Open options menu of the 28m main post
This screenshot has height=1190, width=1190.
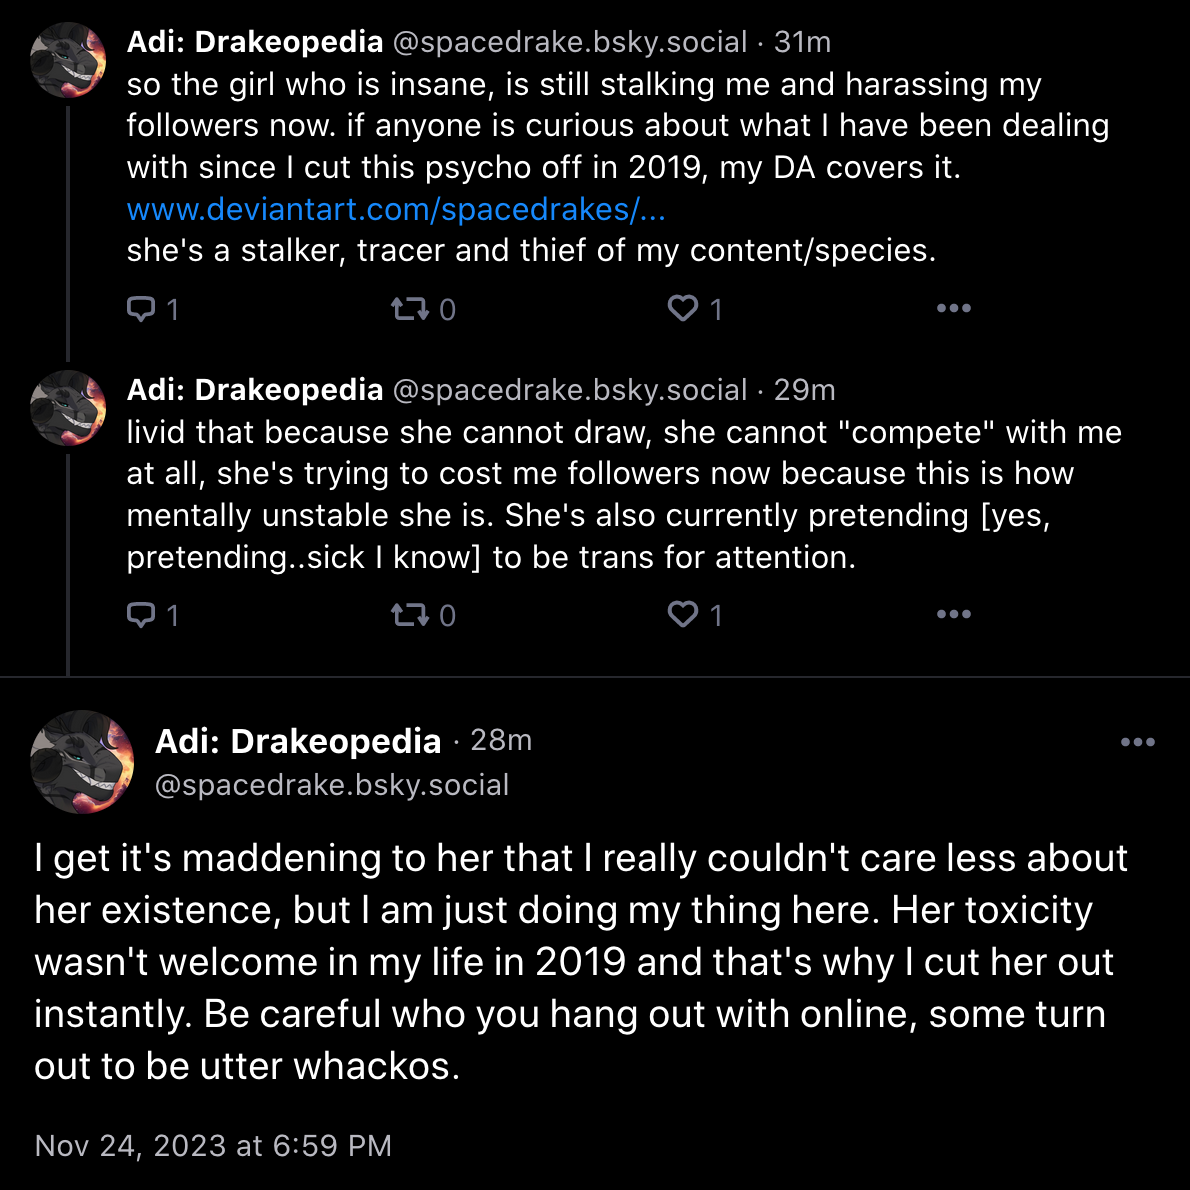tap(1138, 742)
